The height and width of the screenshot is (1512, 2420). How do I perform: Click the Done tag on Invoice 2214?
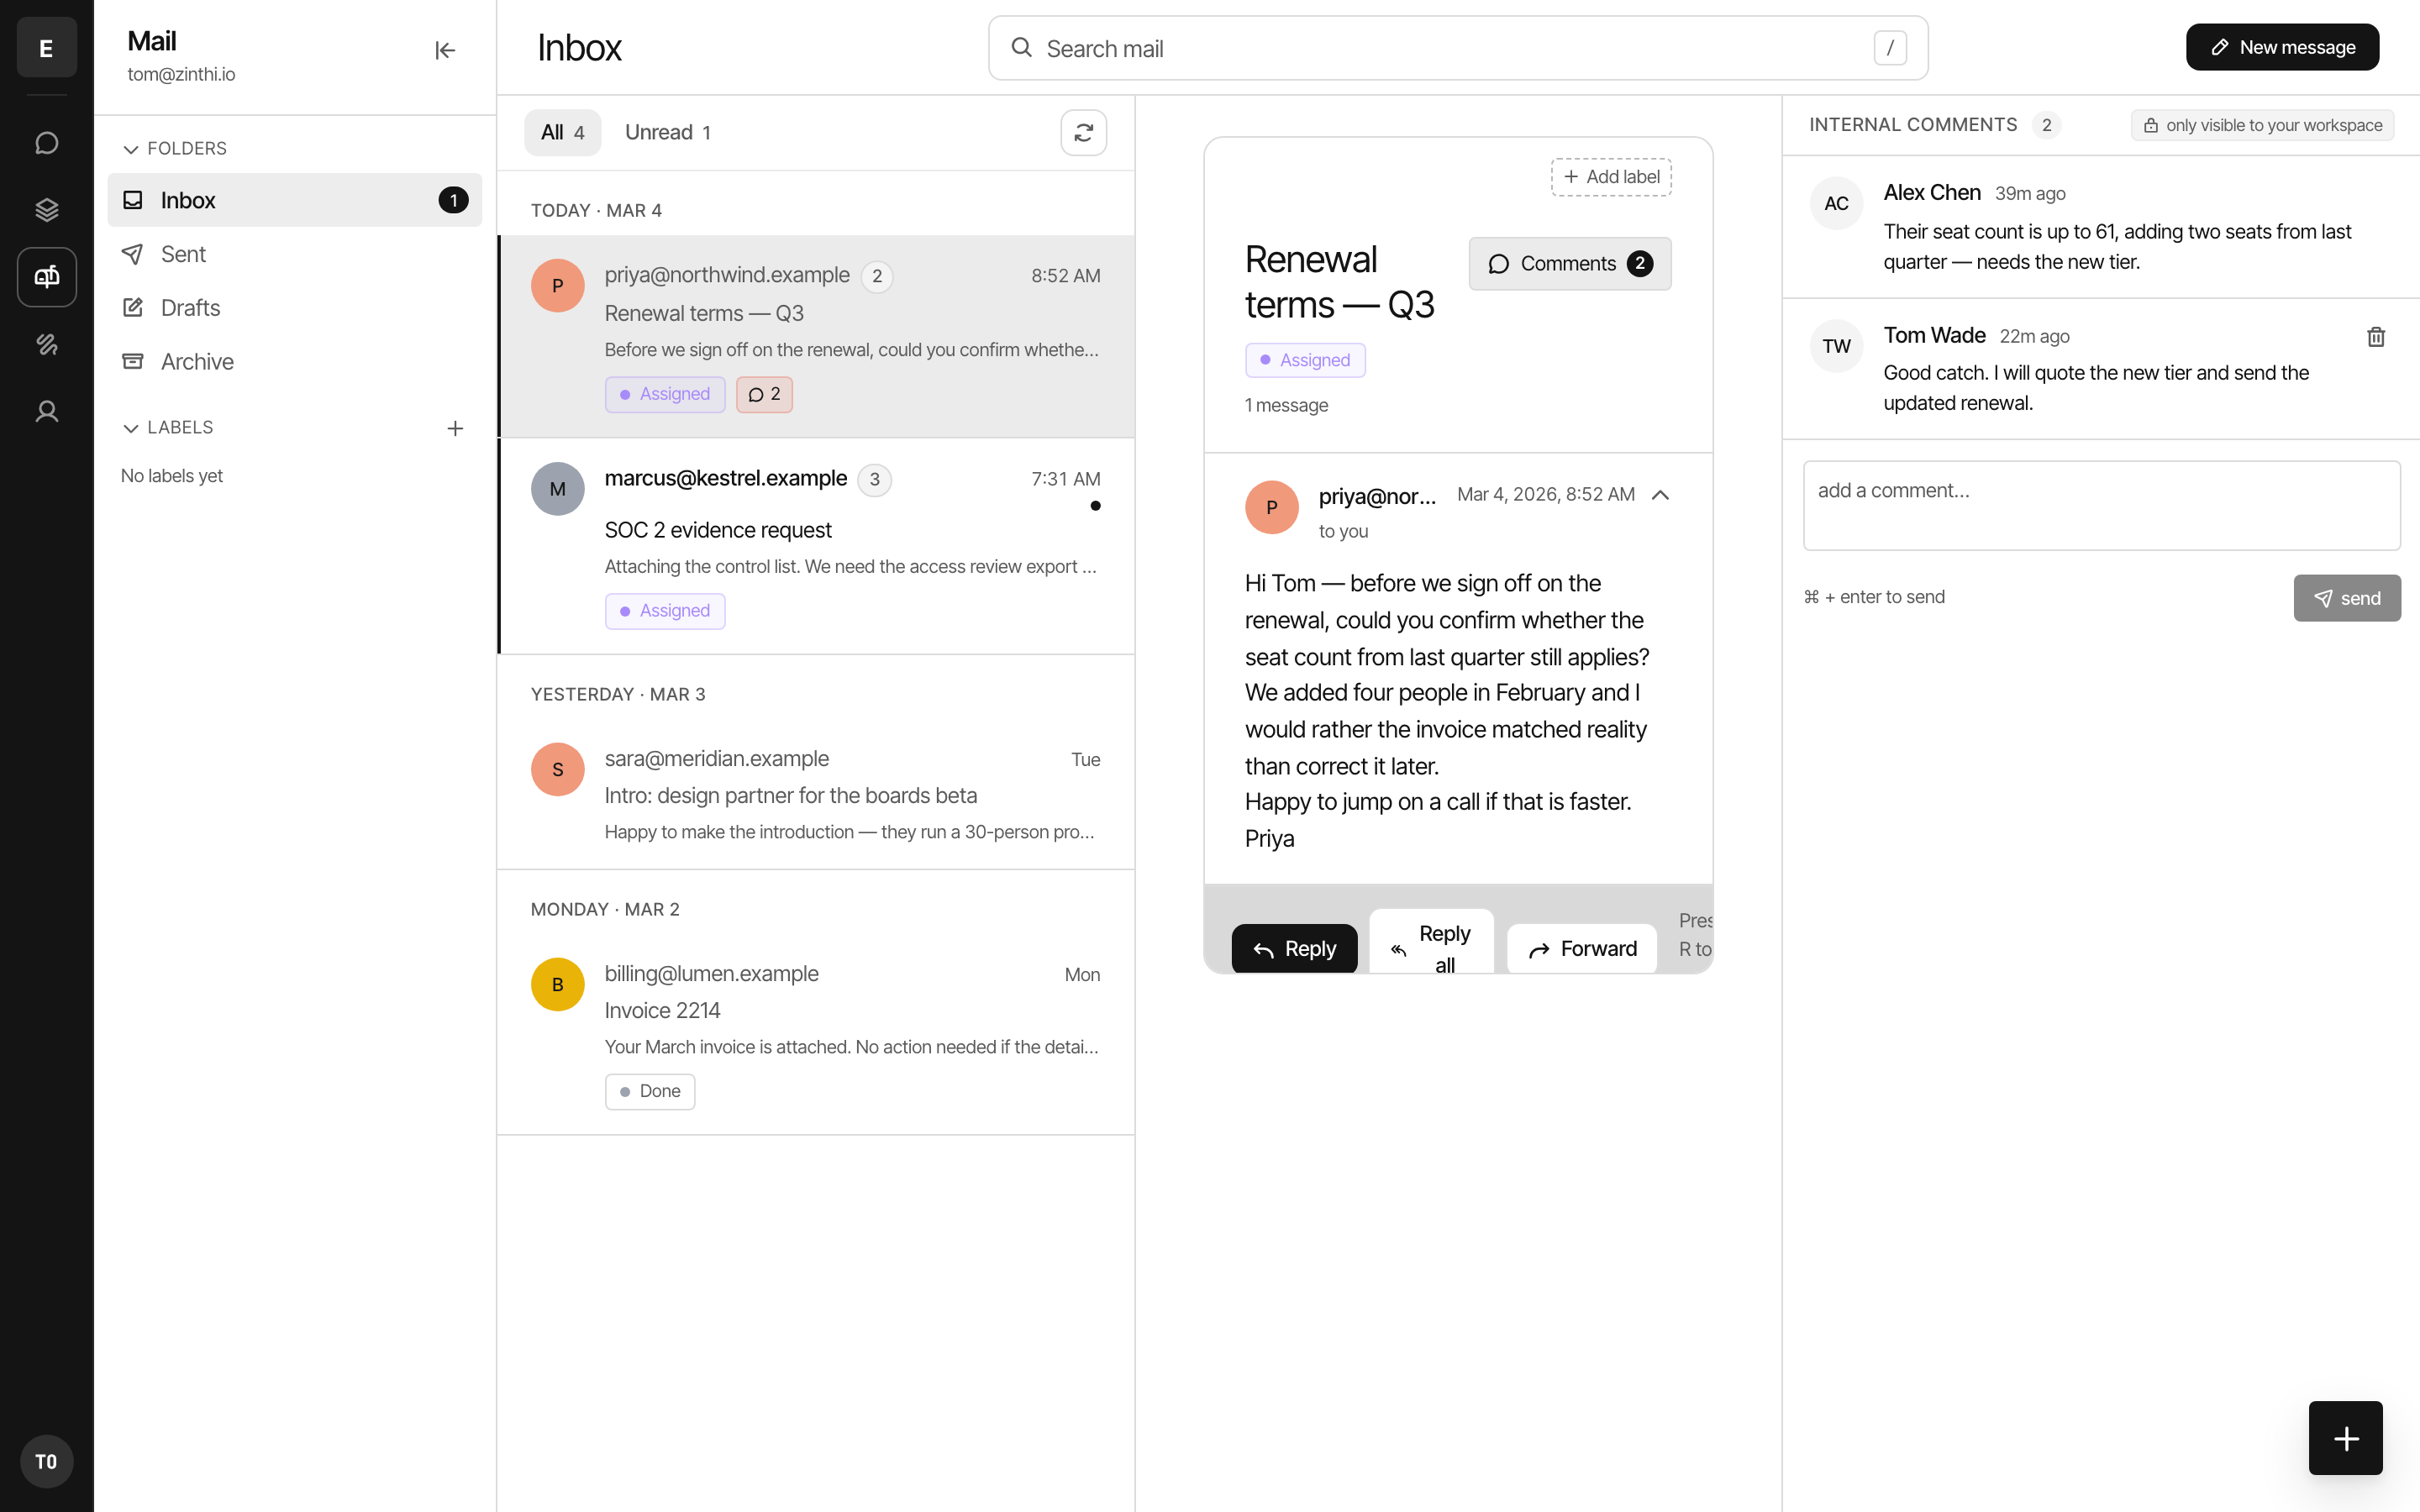650,1091
